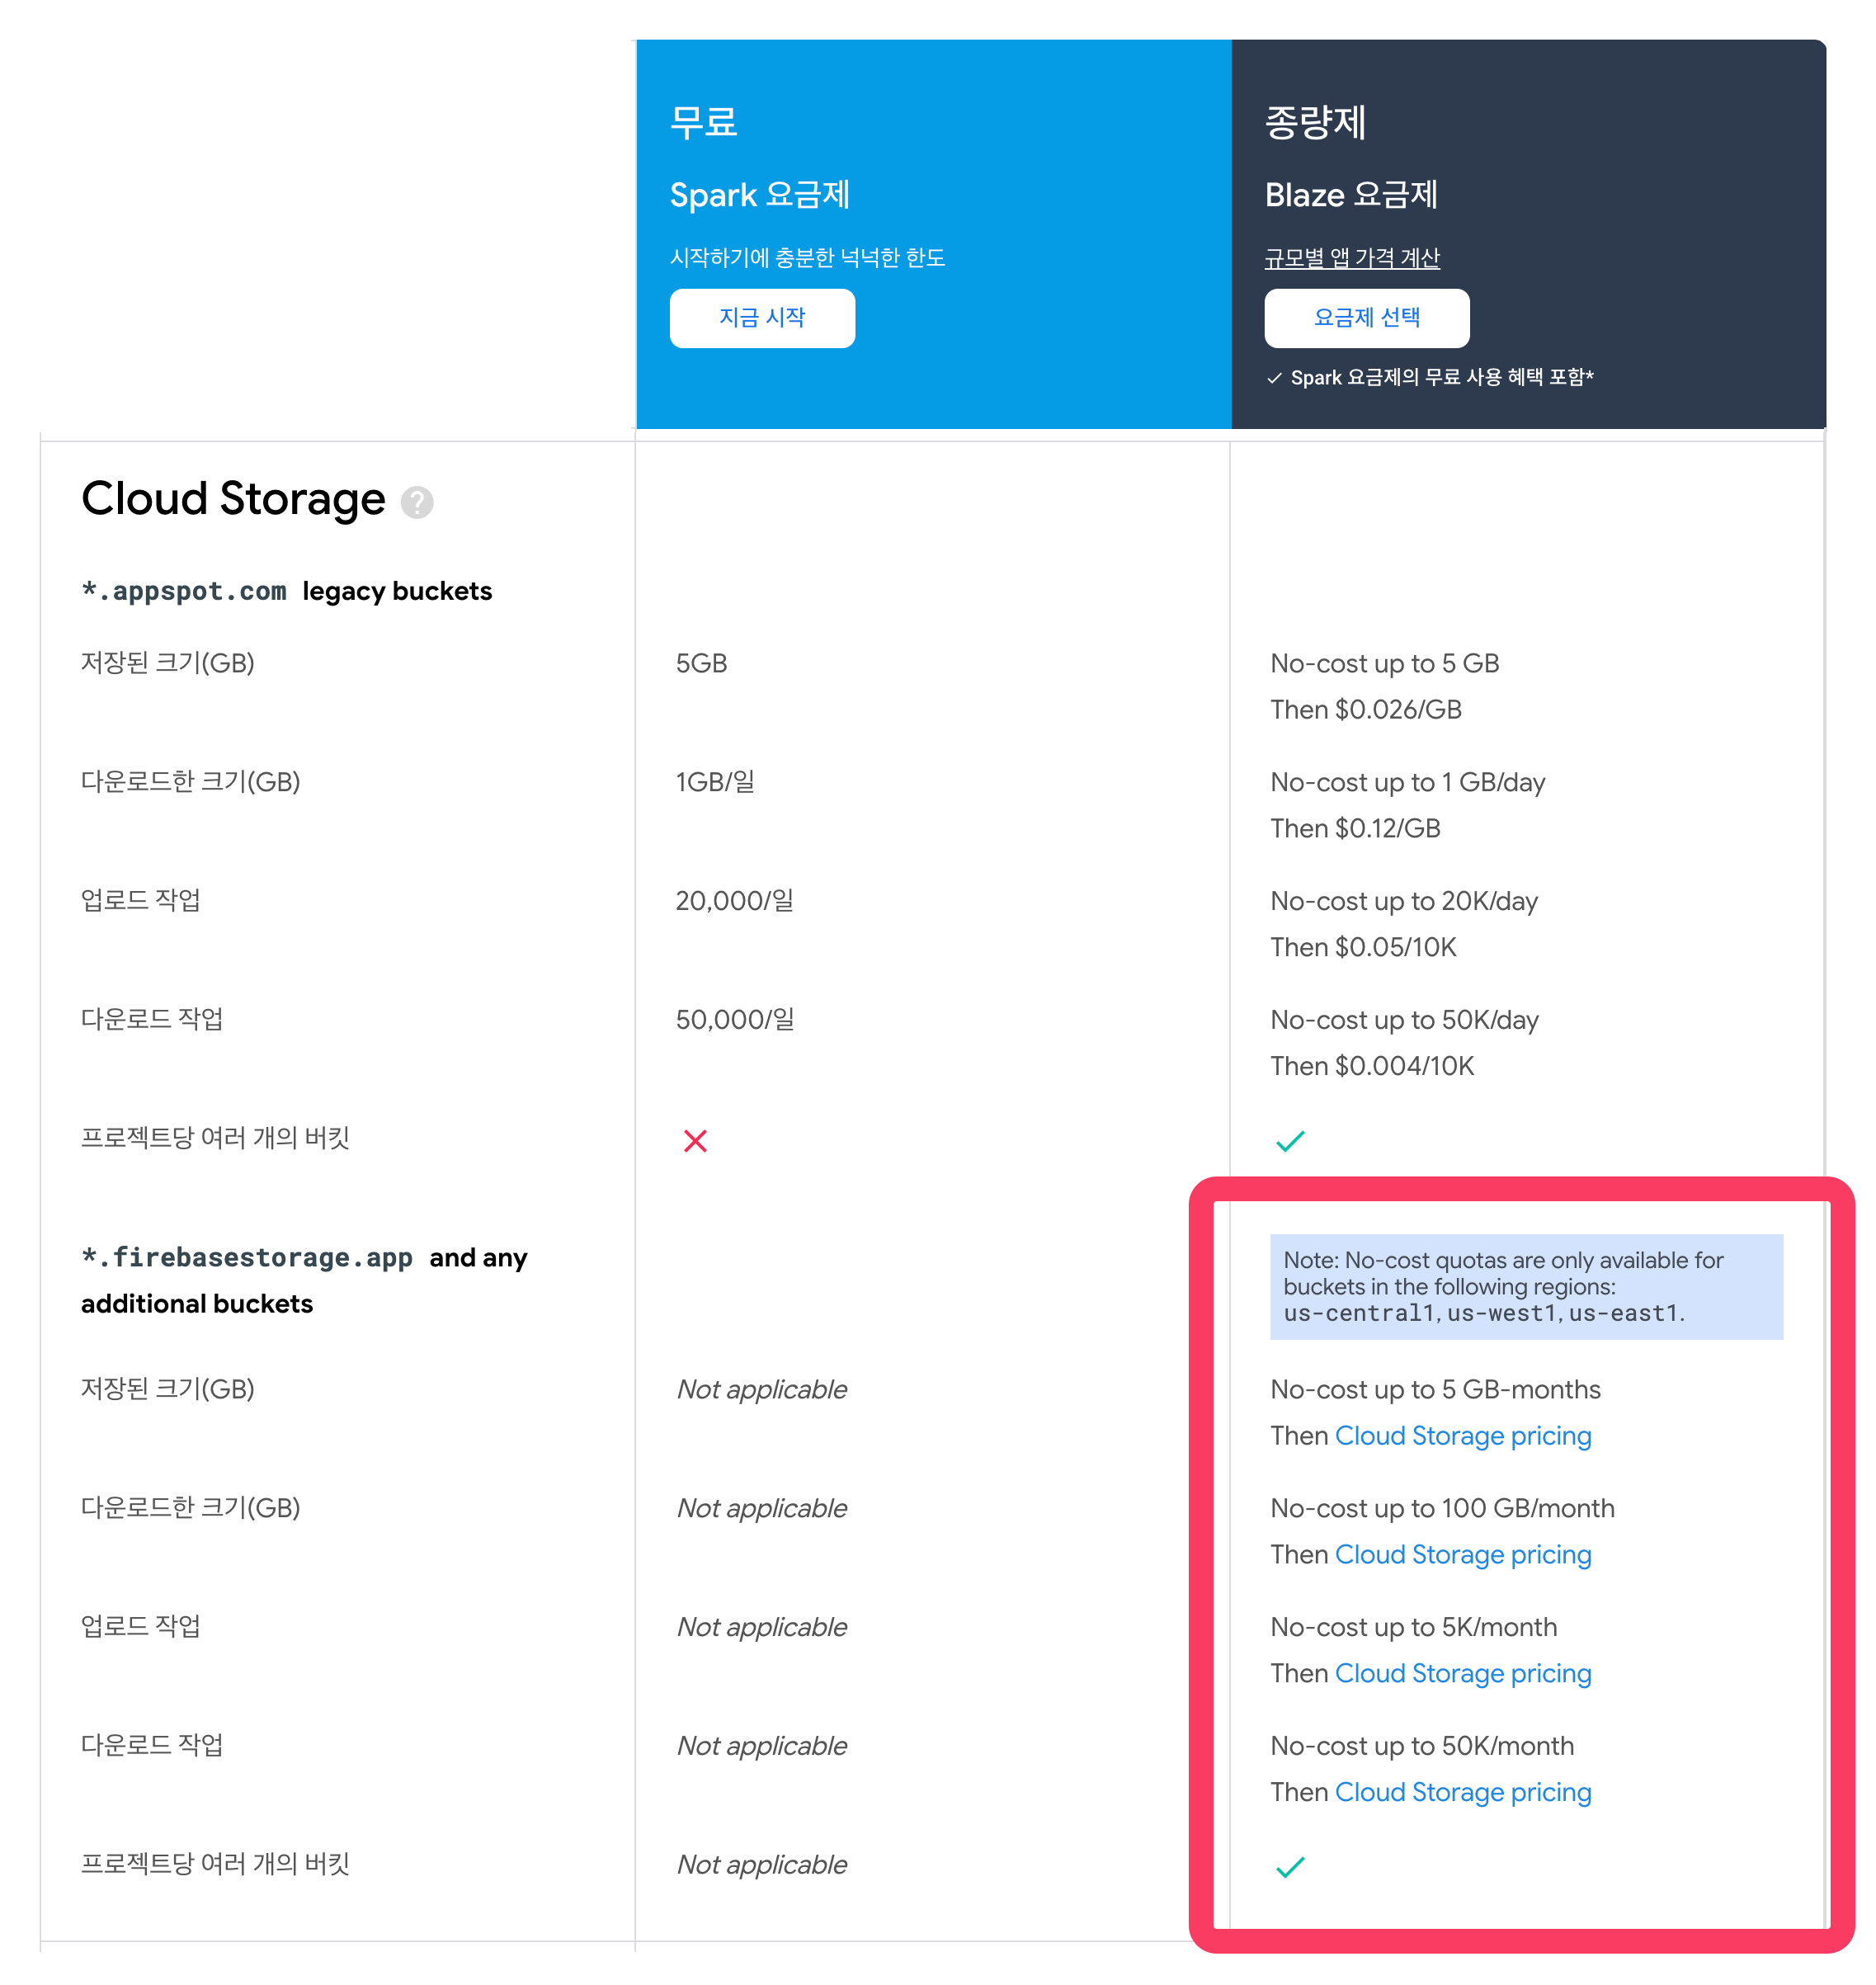Viewport: 1876px width, 1985px height.
Task: Click the 'Then $0.05/10K' price
Action: point(1363,948)
